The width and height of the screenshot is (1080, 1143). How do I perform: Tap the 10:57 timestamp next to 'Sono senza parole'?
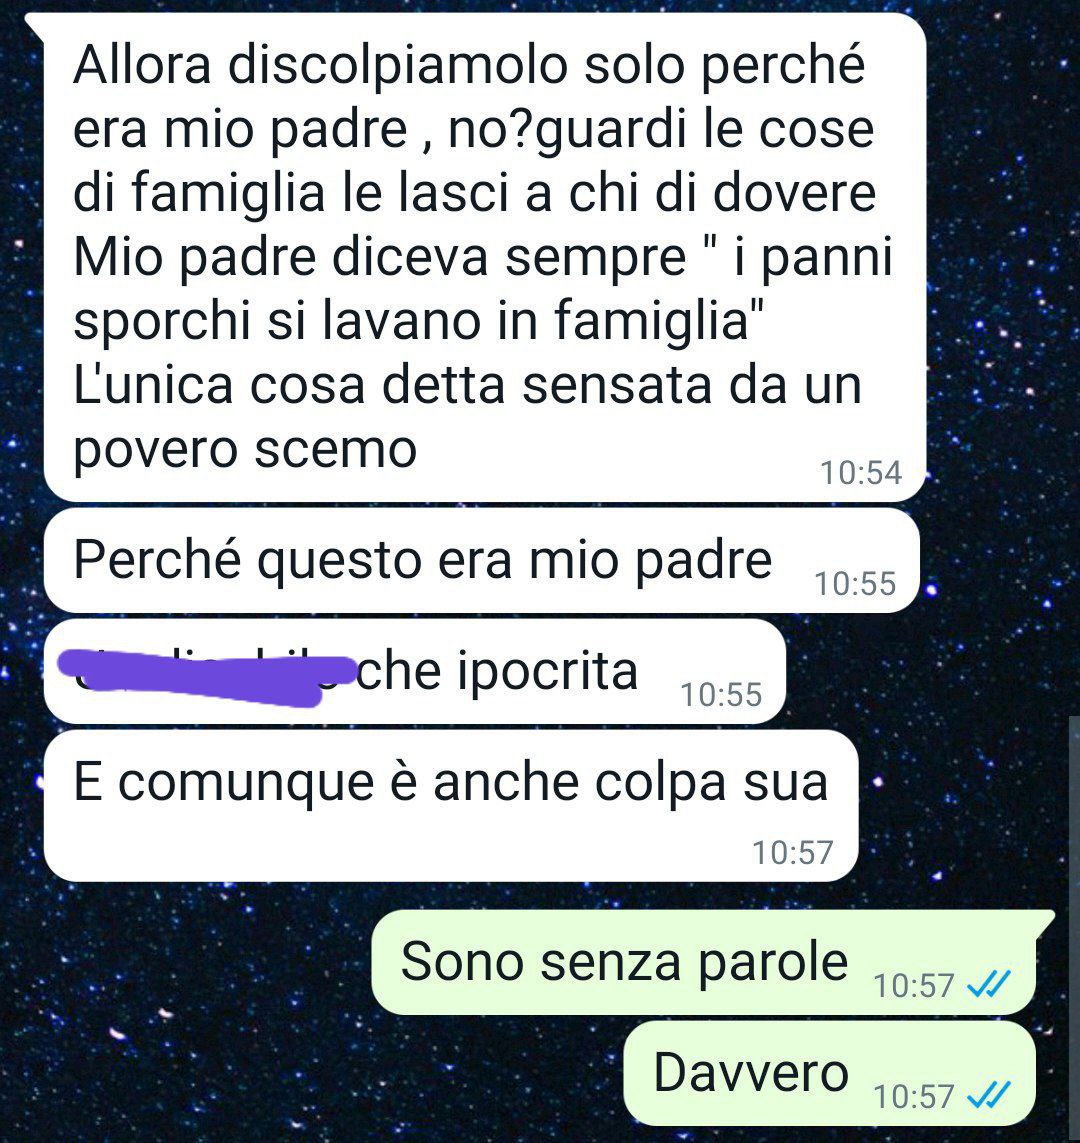tap(914, 986)
